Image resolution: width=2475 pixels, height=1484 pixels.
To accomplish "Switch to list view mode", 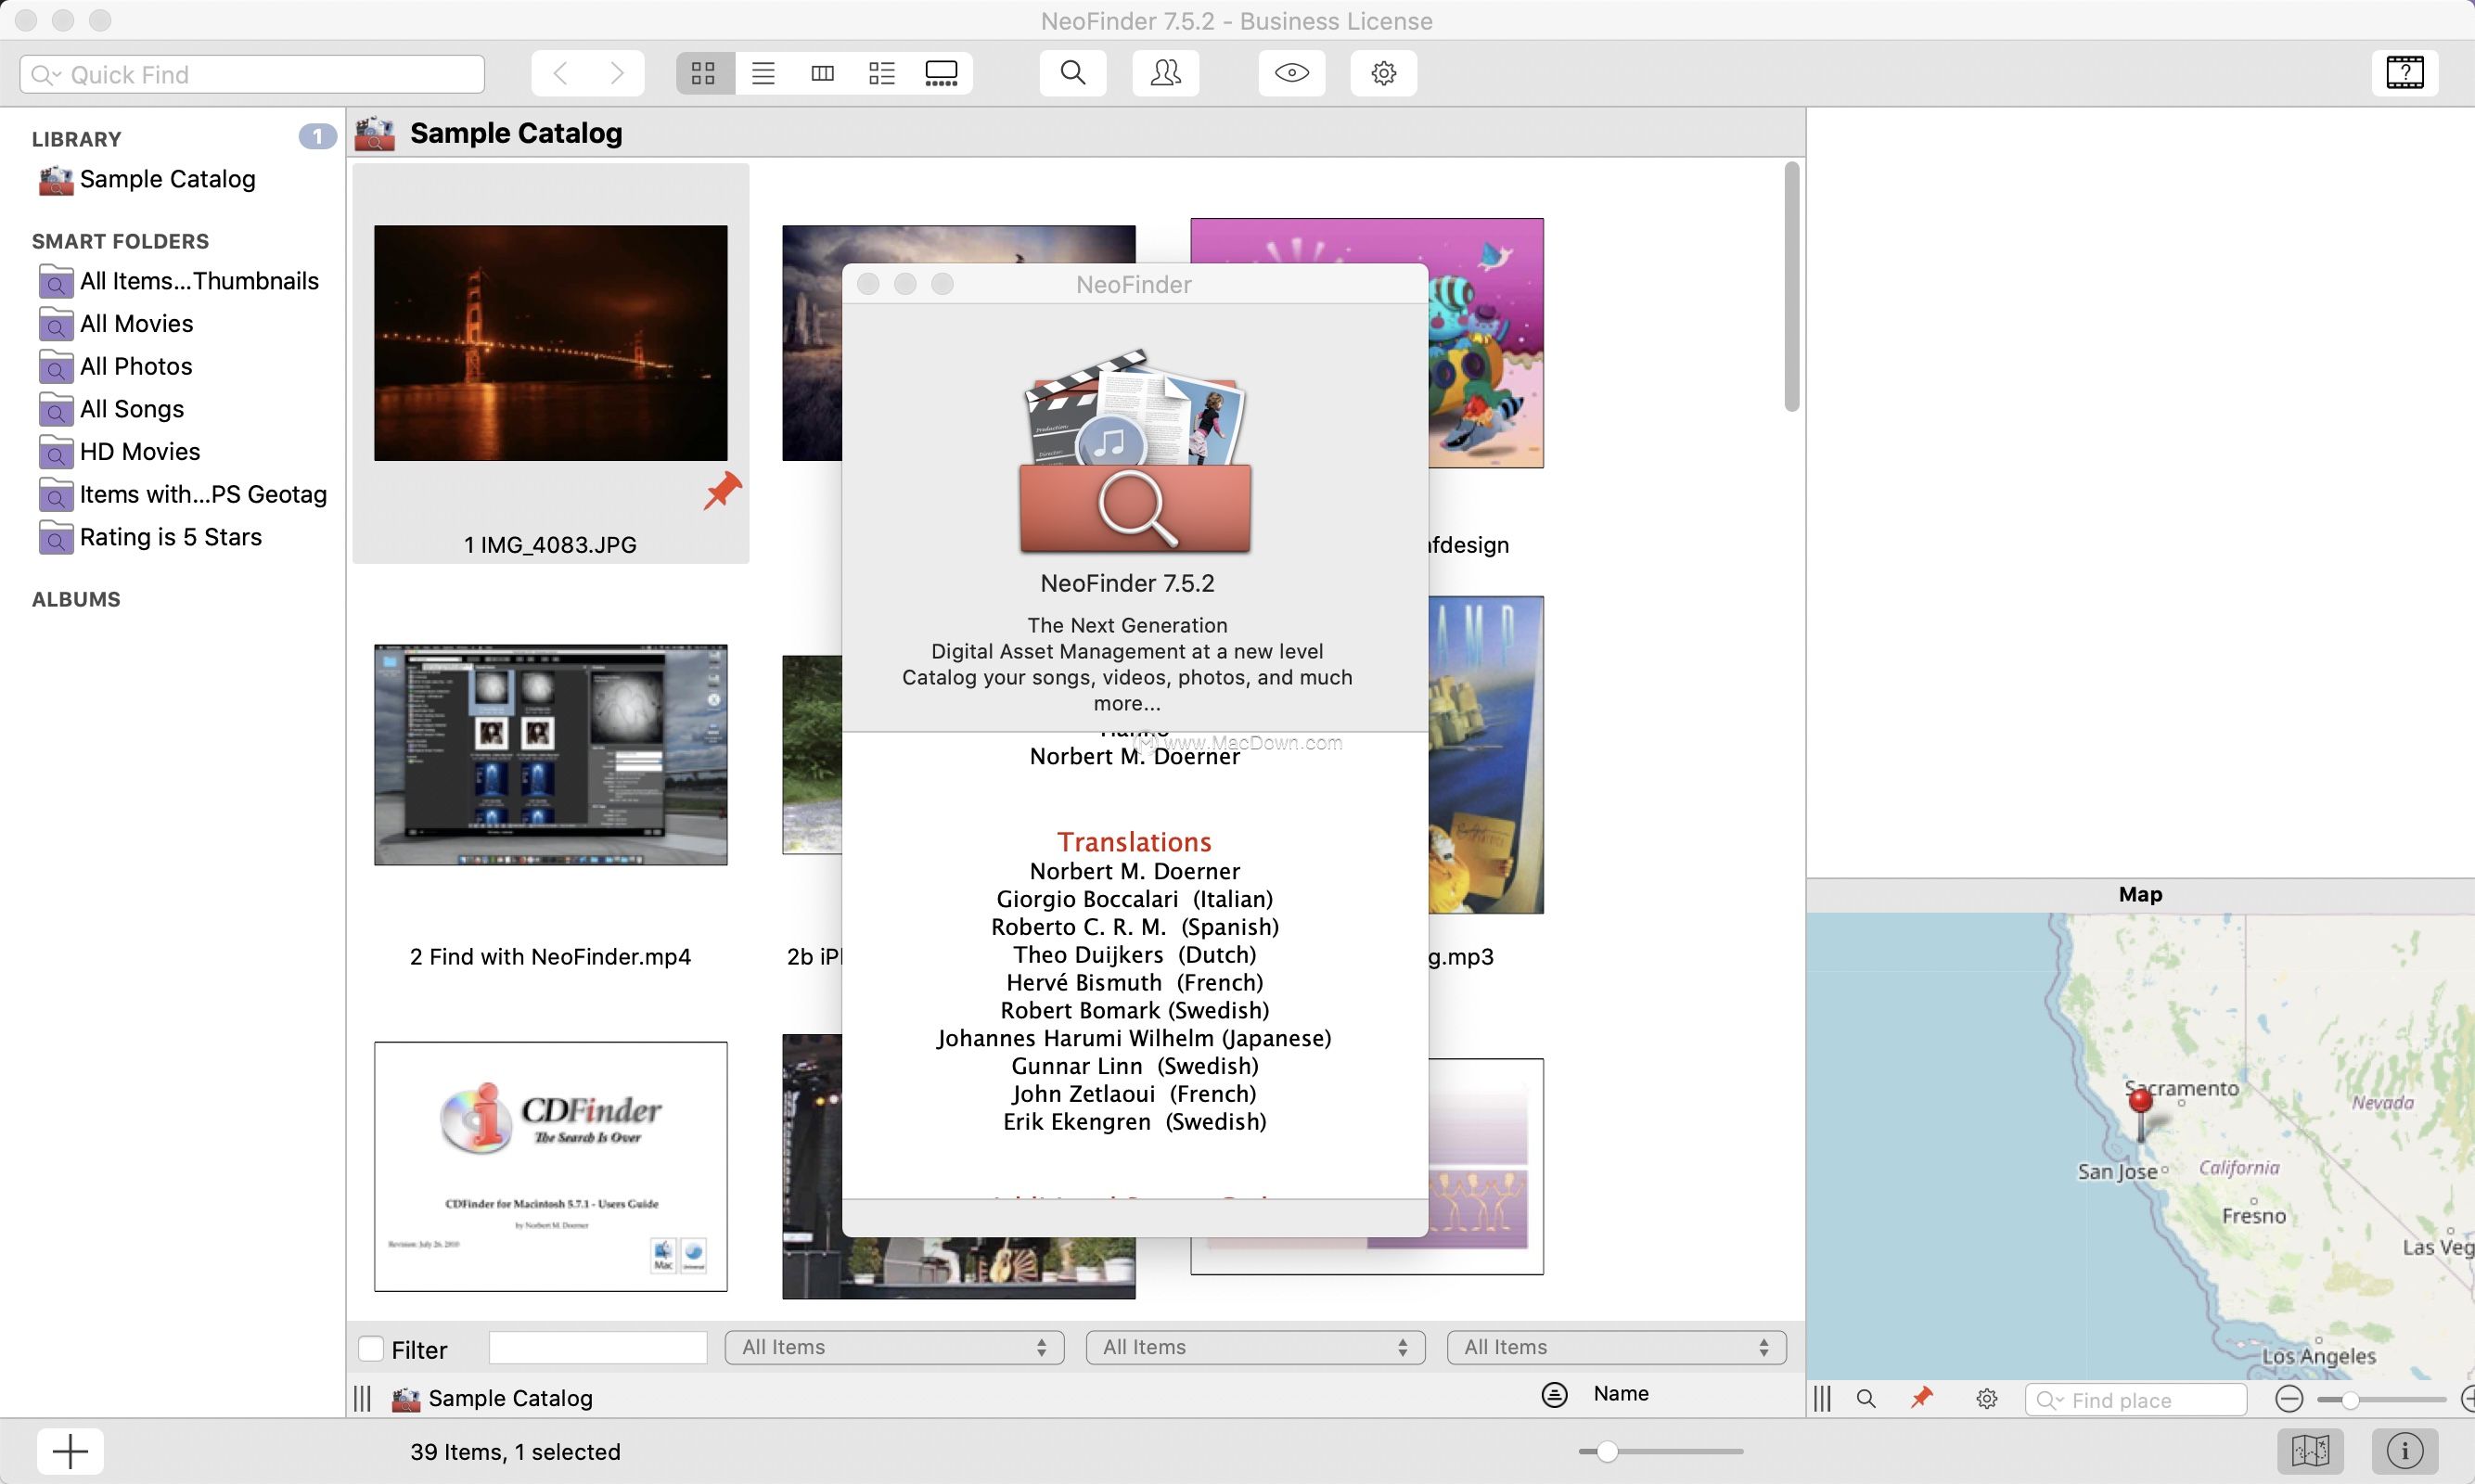I will pos(763,73).
